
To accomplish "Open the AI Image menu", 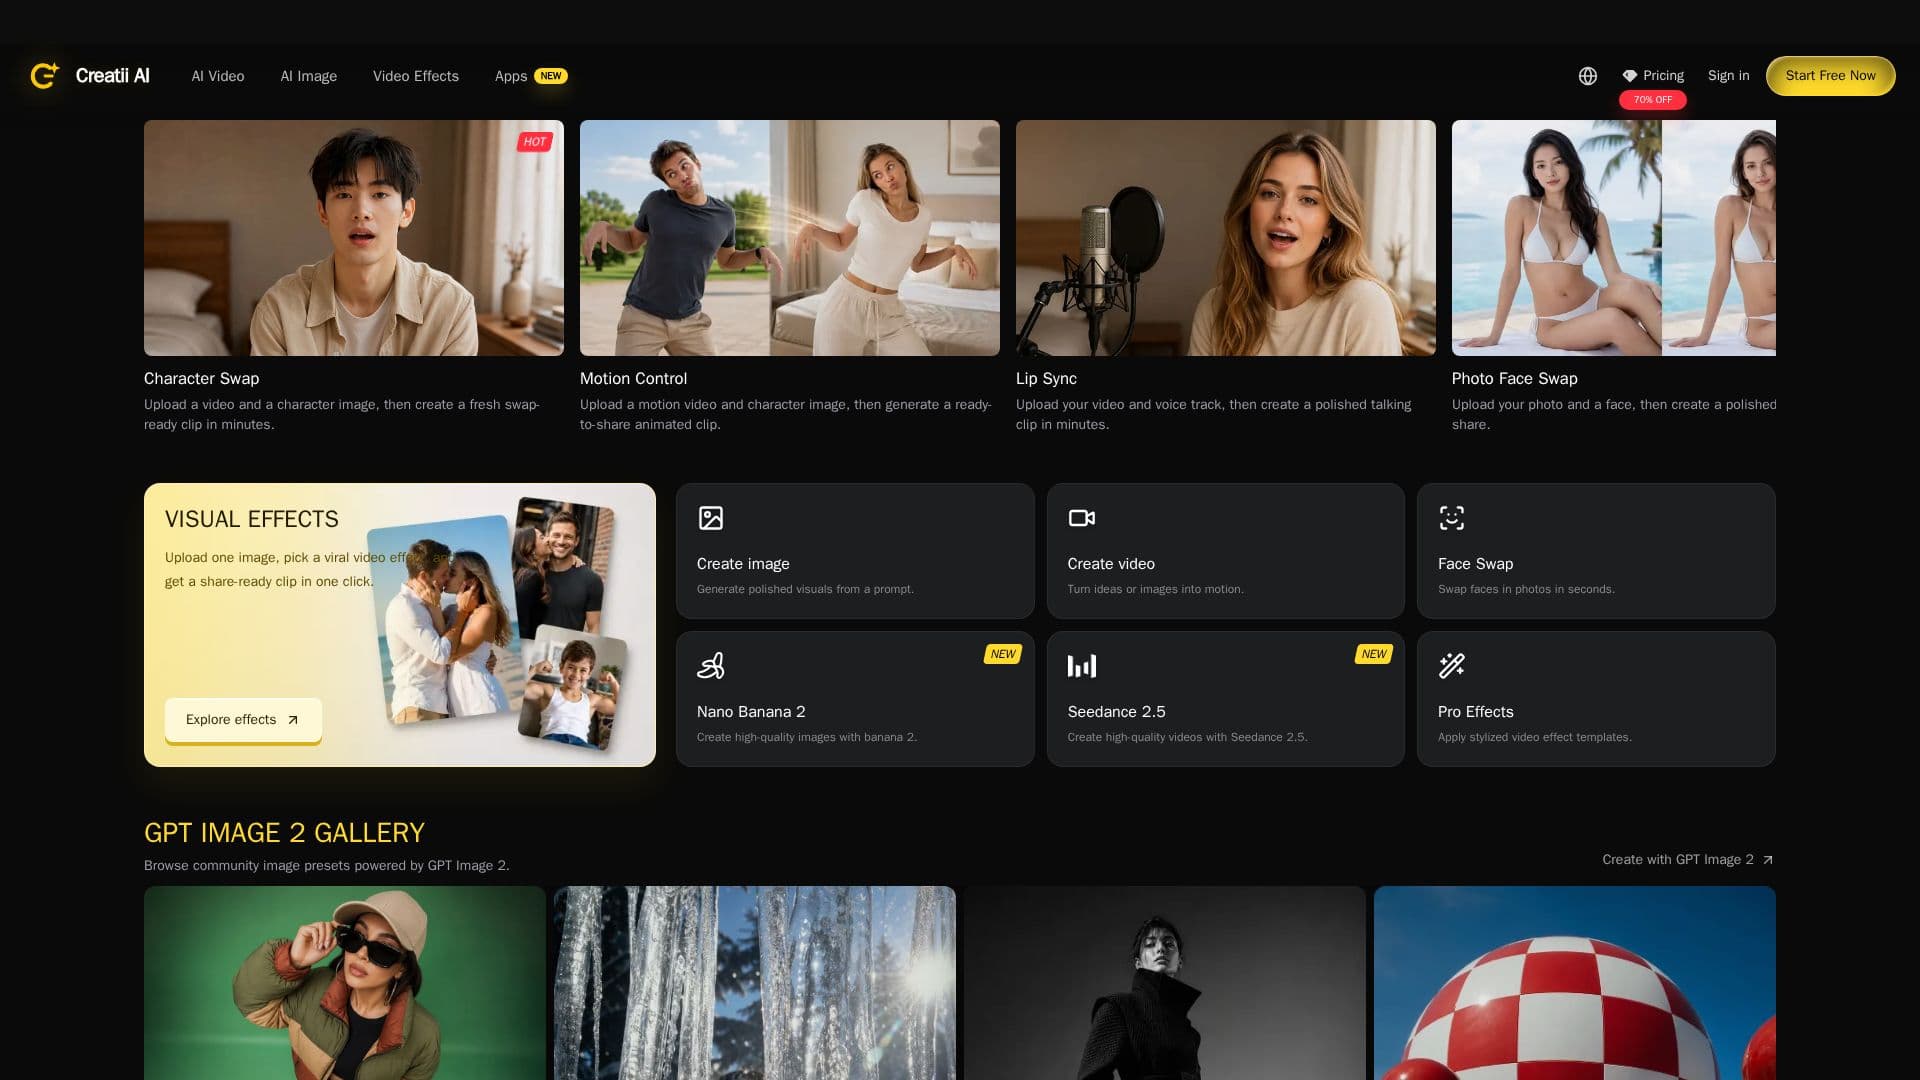I will [x=308, y=76].
